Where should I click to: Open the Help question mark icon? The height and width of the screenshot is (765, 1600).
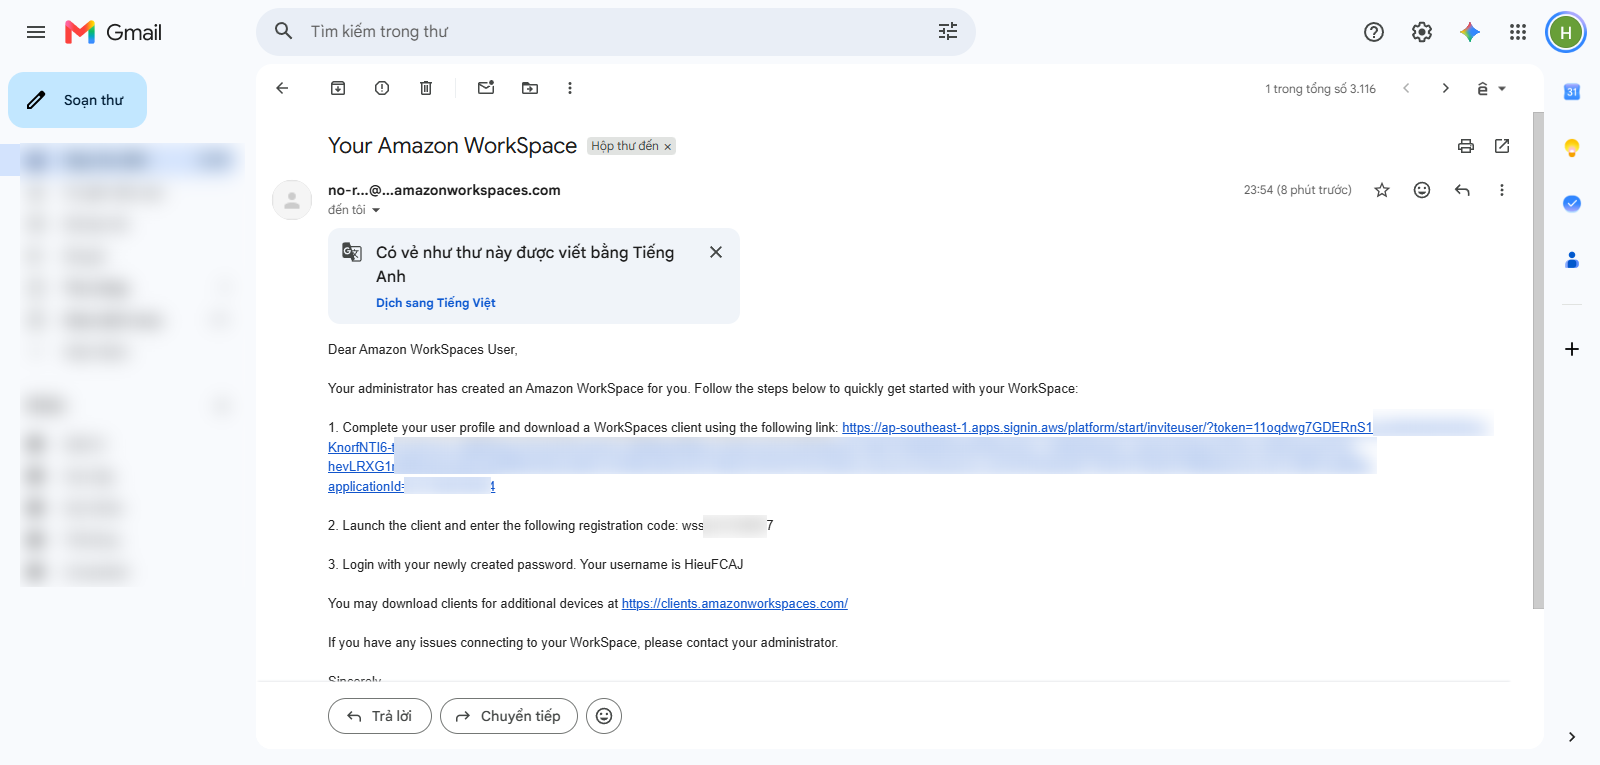tap(1374, 32)
